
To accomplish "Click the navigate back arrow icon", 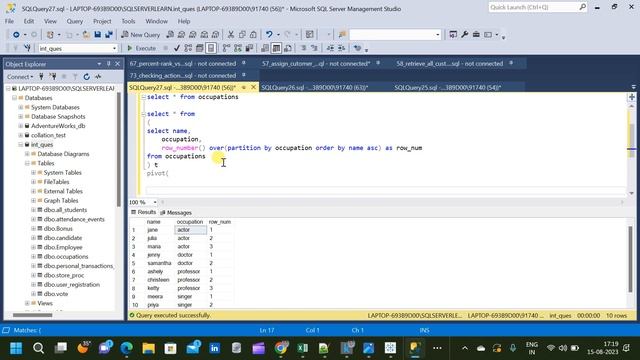I will click(x=16, y=35).
